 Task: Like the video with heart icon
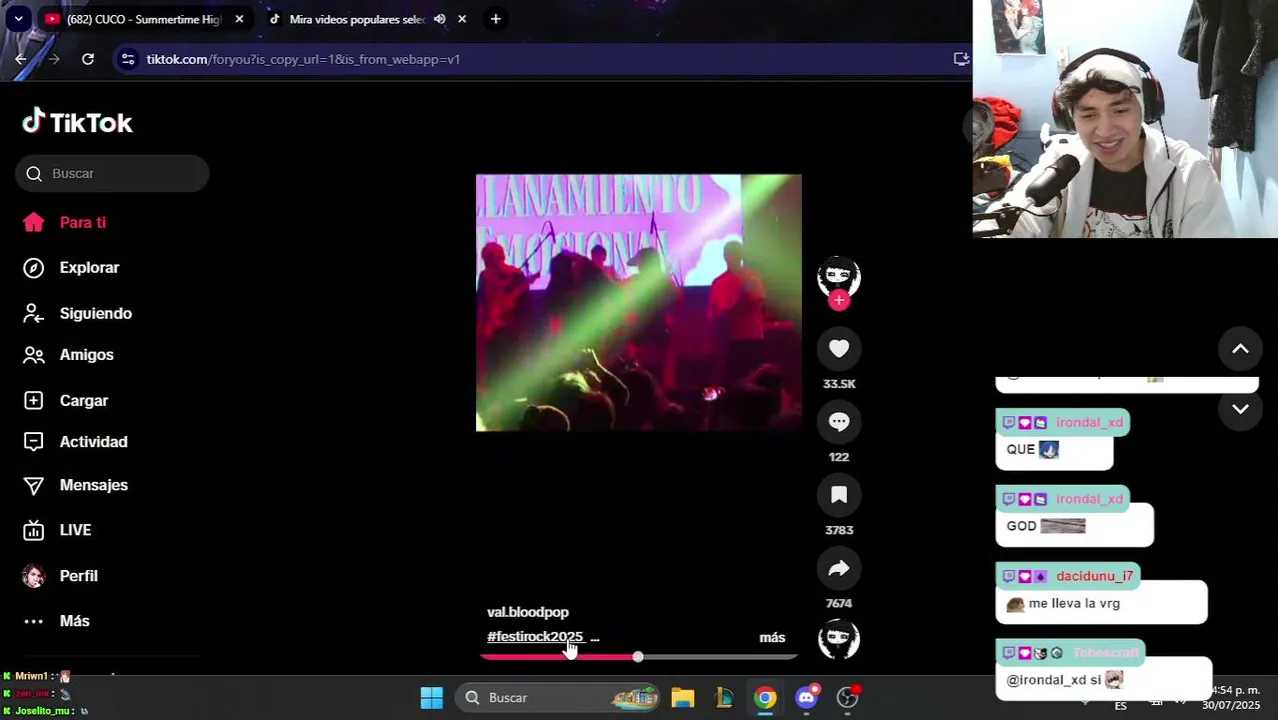tap(839, 348)
